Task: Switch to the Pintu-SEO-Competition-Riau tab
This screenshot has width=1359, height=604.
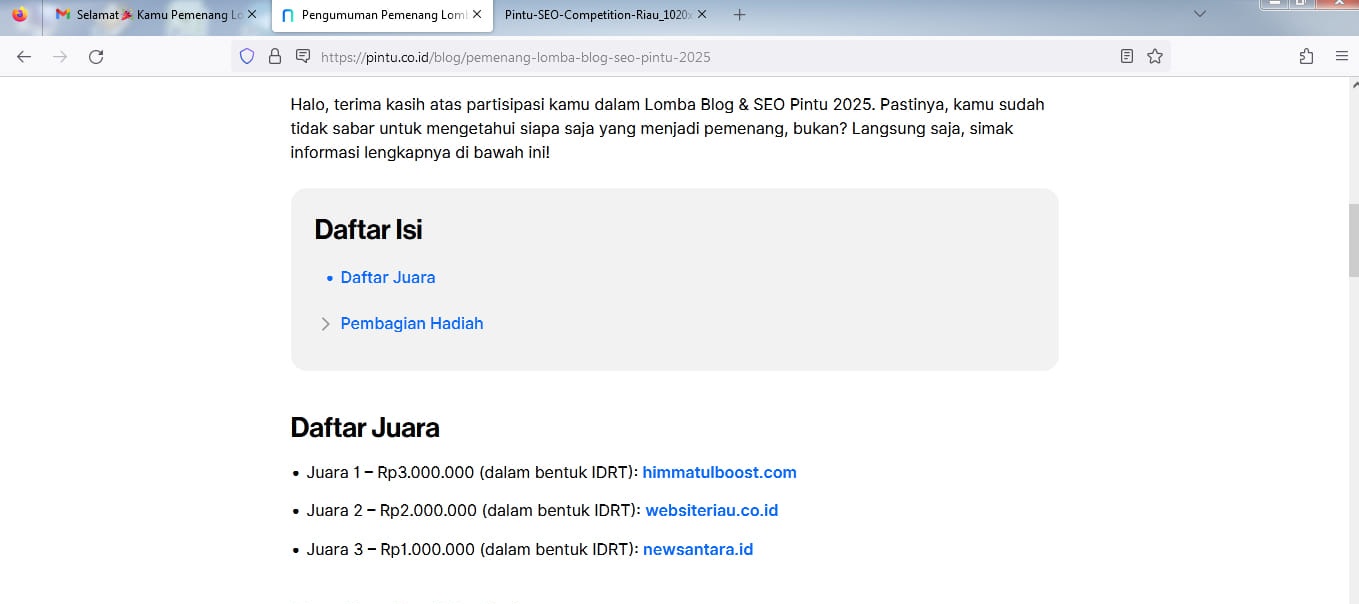Action: point(597,15)
